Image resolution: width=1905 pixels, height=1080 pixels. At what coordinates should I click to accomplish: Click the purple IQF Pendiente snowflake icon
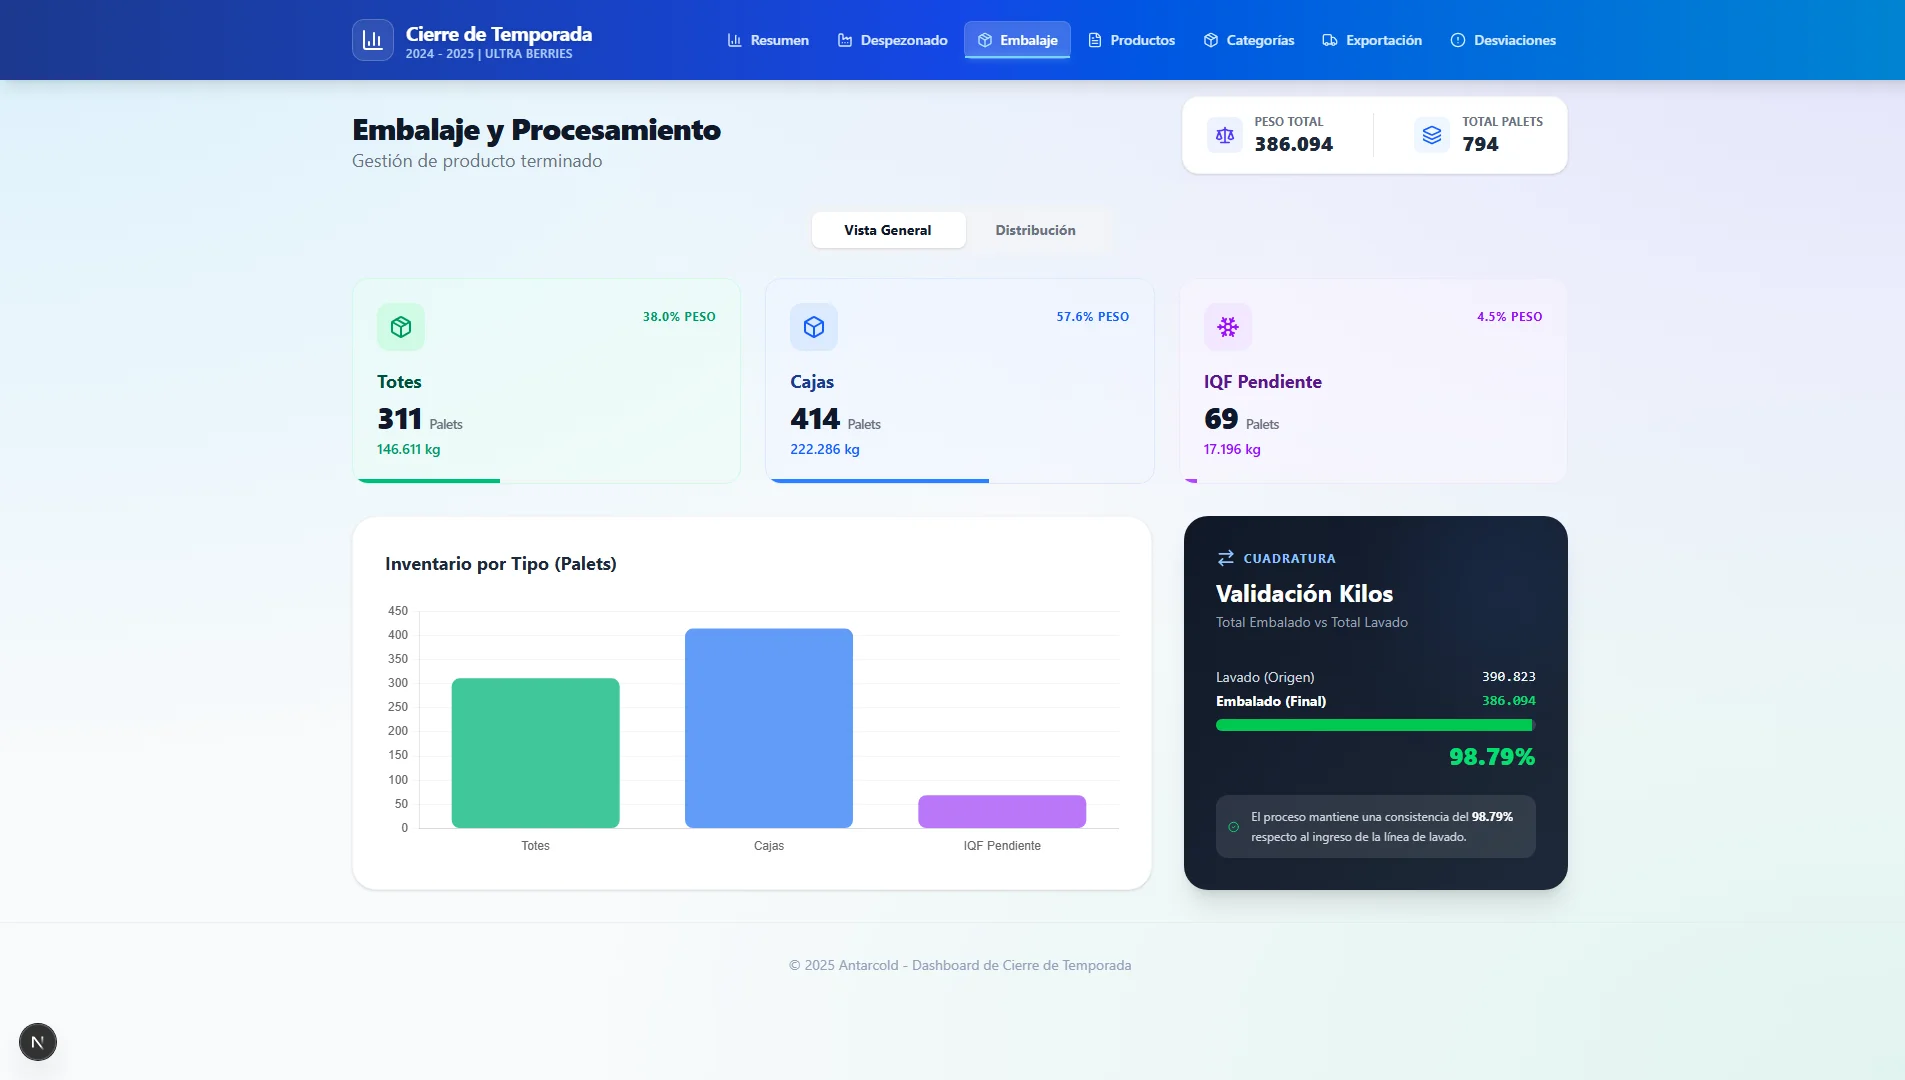click(1227, 327)
